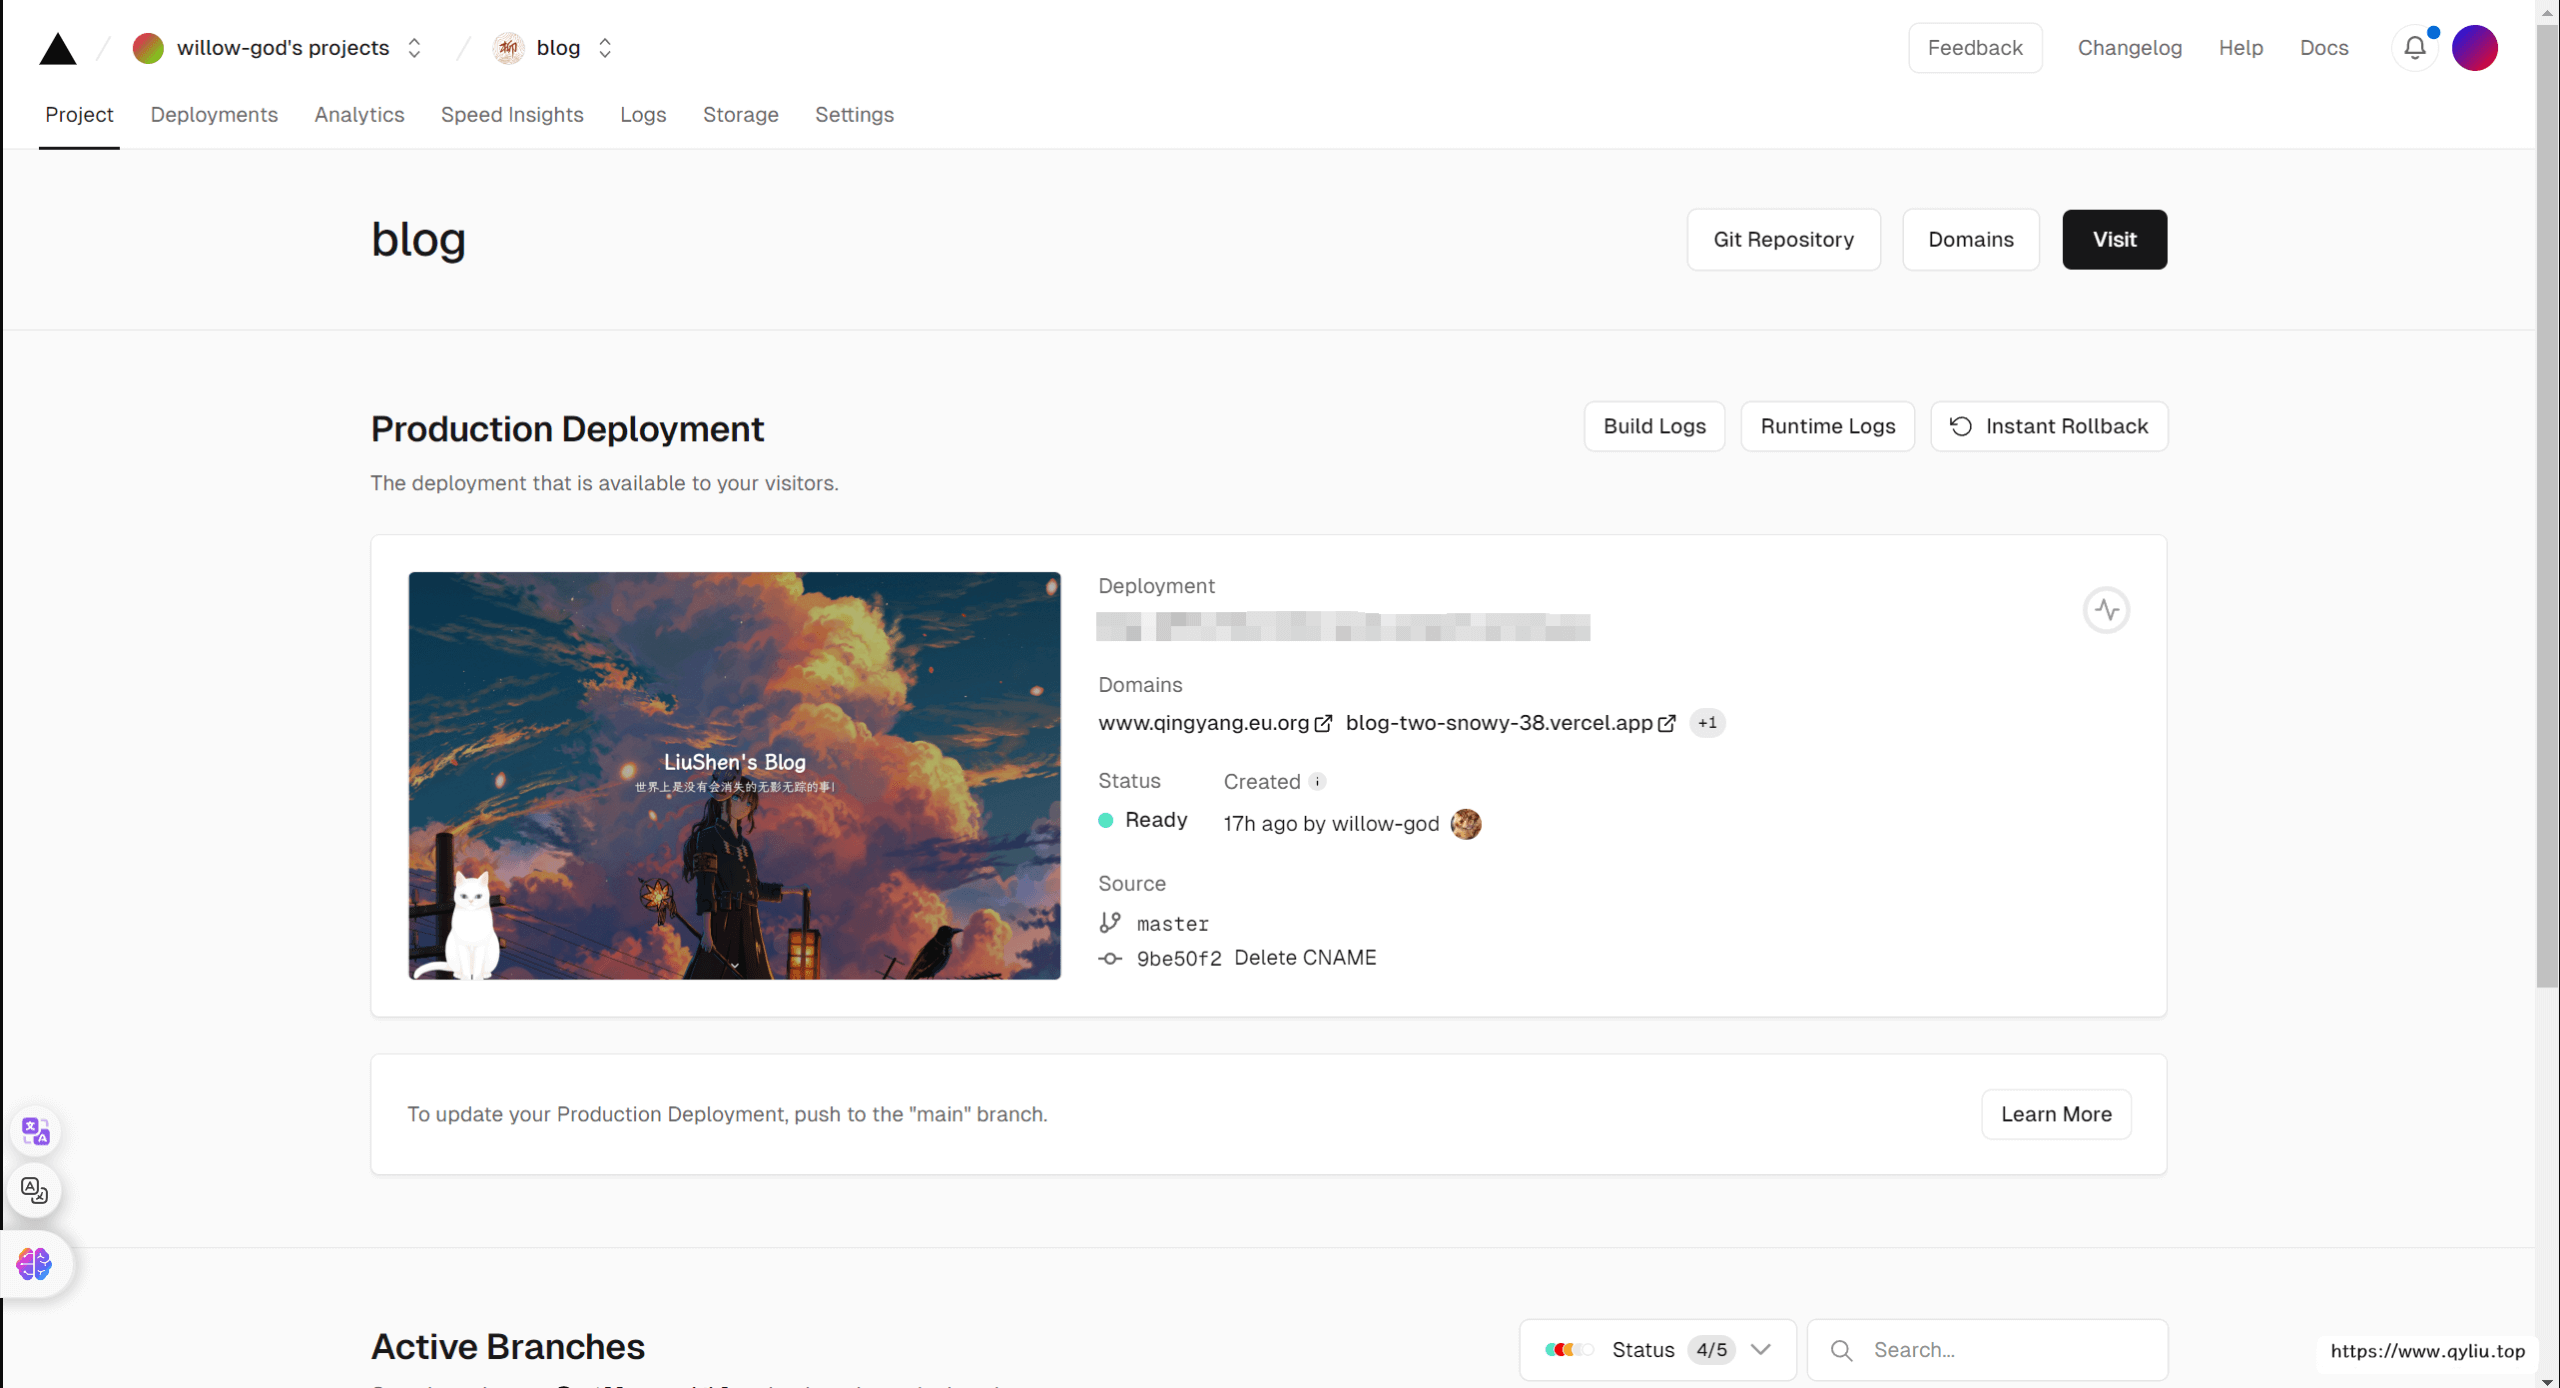
Task: Click the Vercel triangle logo
Action: pos(57,48)
